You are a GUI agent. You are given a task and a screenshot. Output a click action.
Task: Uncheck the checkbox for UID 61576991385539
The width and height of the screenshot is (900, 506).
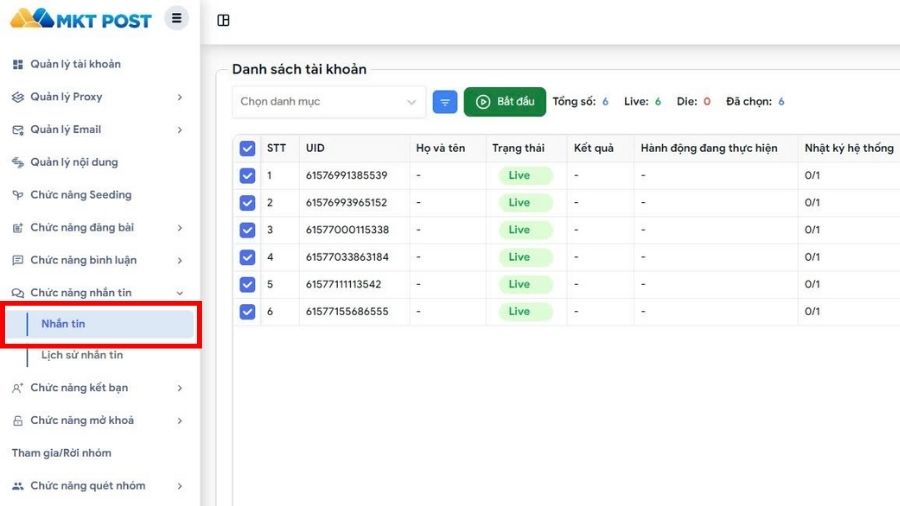247,176
